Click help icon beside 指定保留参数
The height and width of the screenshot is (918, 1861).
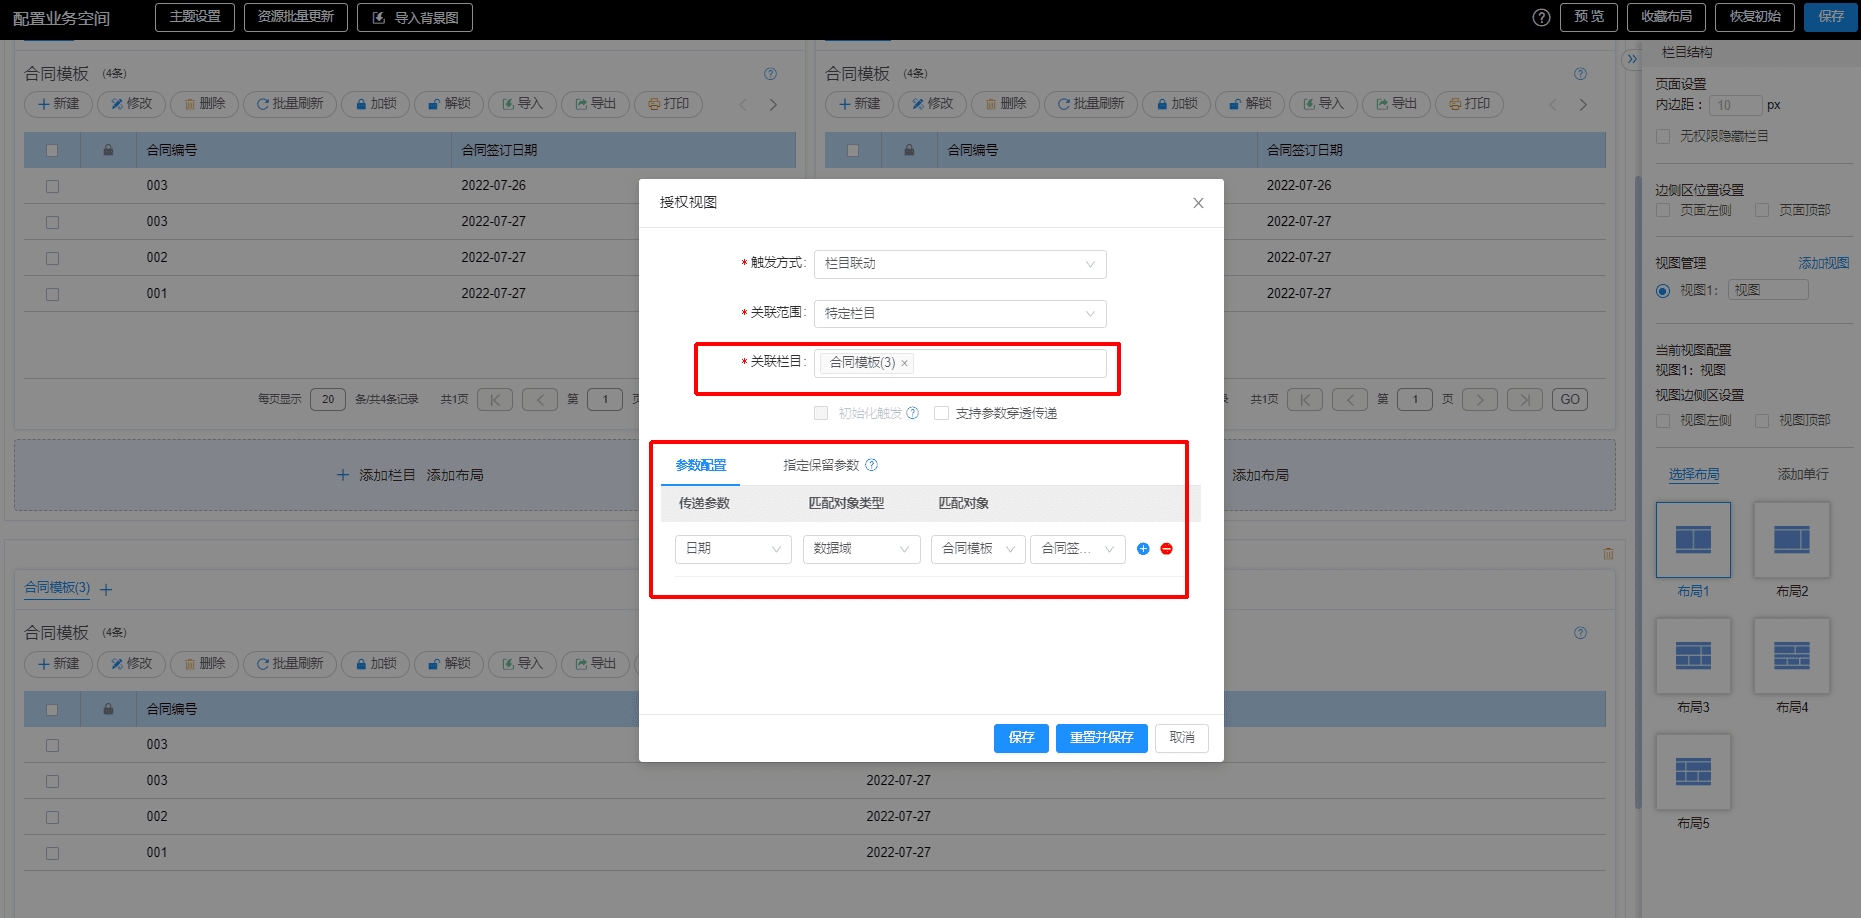(x=871, y=465)
